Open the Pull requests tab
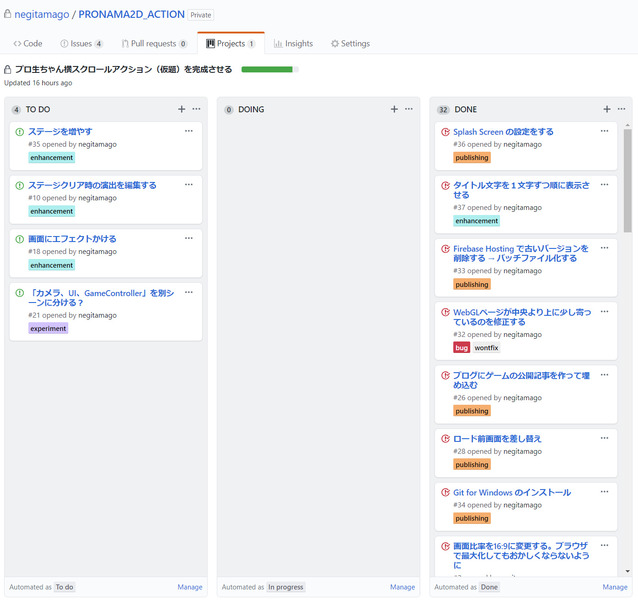 coord(154,44)
